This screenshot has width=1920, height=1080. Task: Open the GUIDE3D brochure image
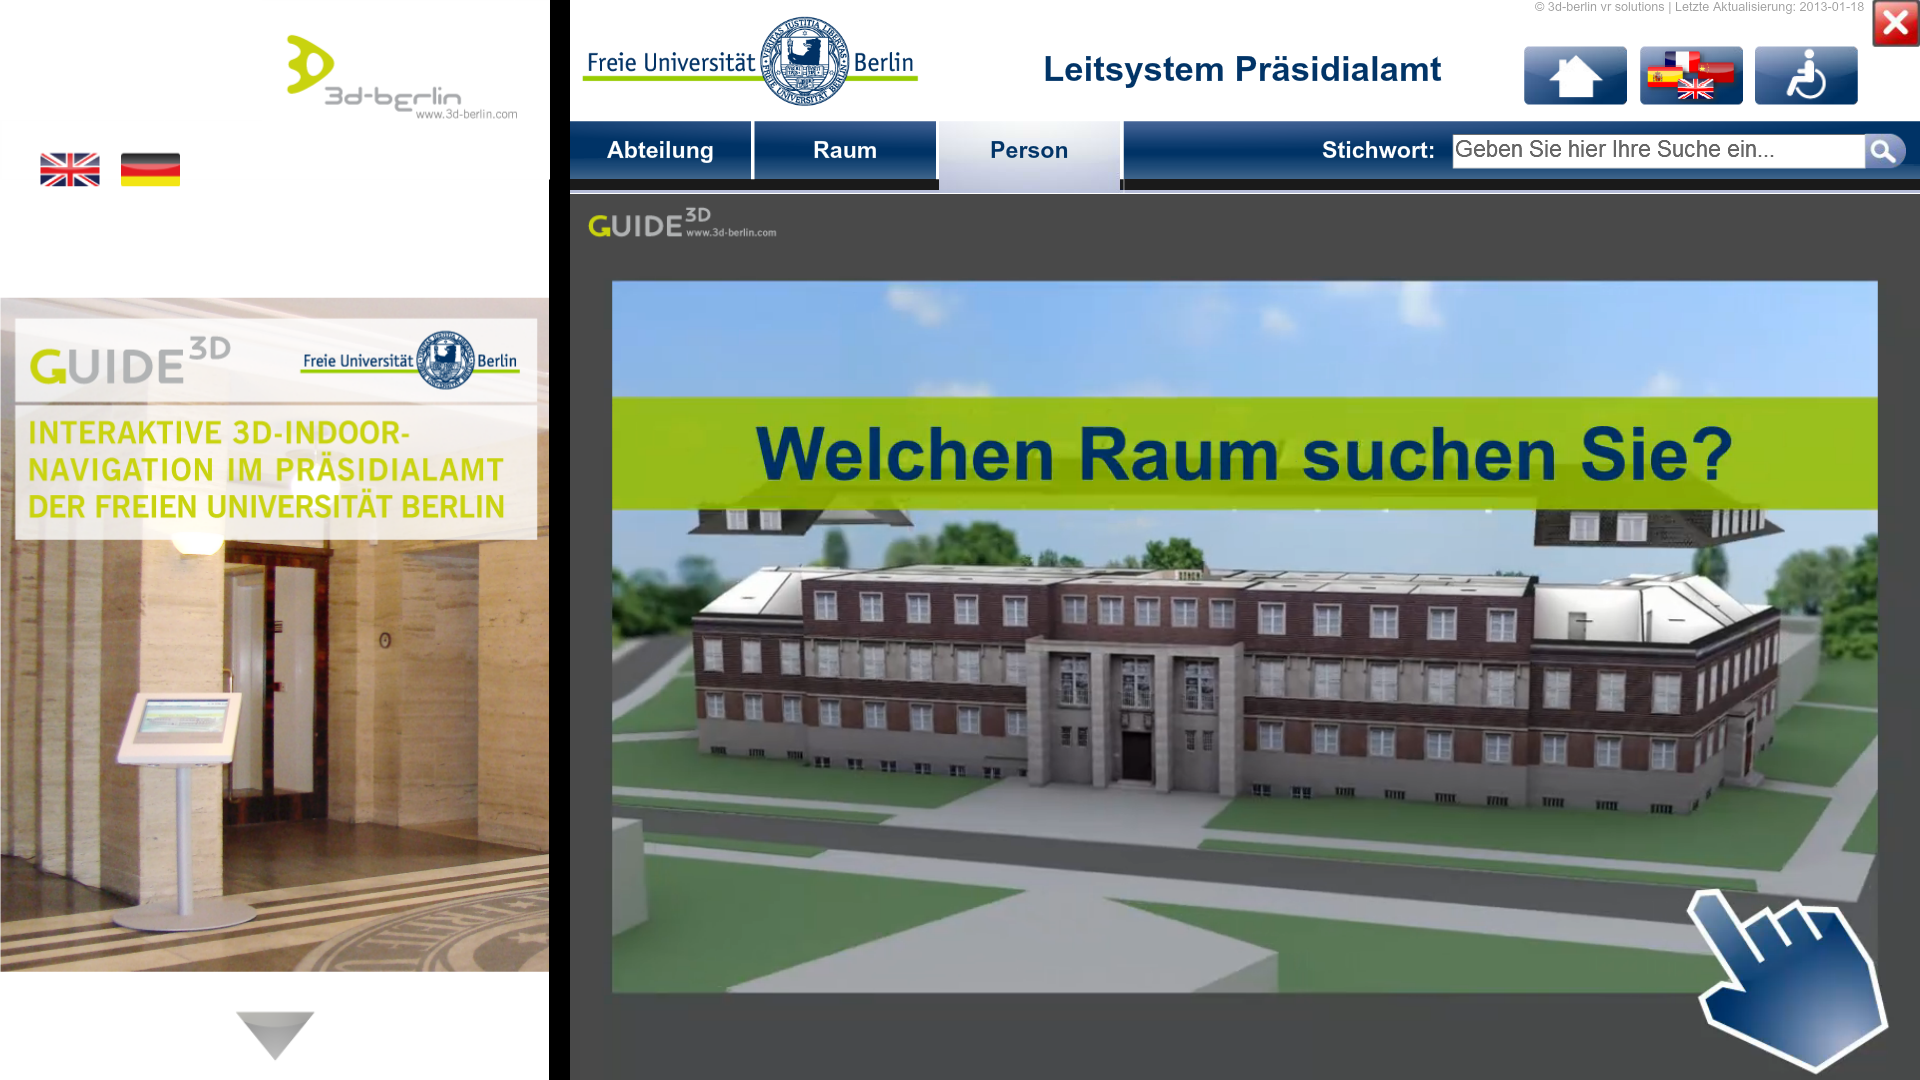point(274,634)
